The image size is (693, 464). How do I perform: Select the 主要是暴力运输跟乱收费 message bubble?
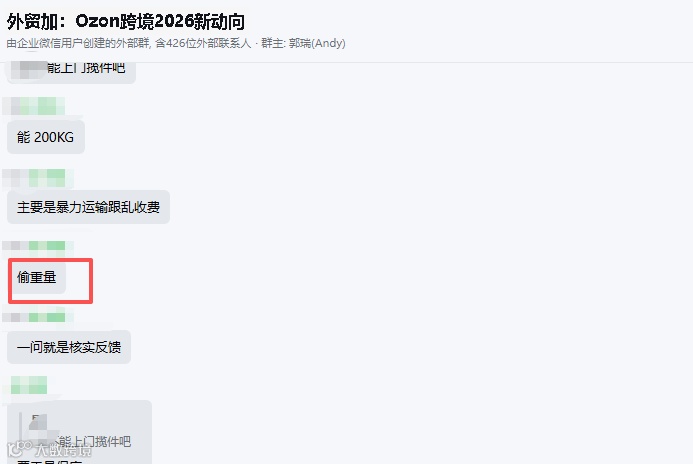88,207
